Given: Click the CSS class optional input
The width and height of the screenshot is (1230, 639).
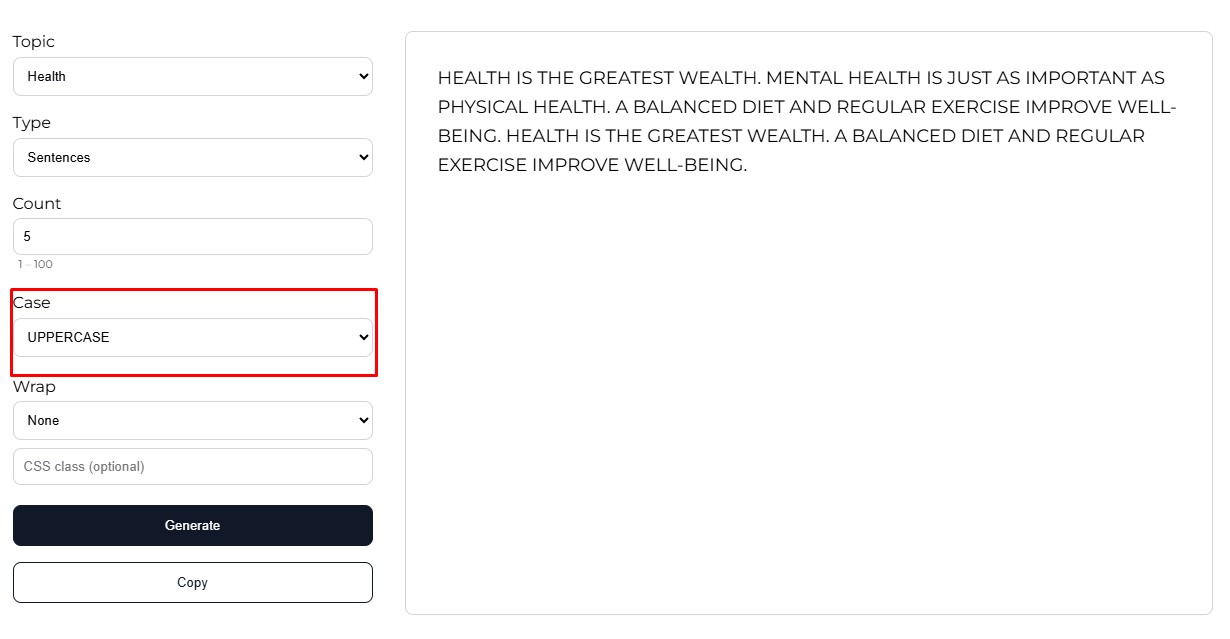Looking at the screenshot, I should 192,466.
